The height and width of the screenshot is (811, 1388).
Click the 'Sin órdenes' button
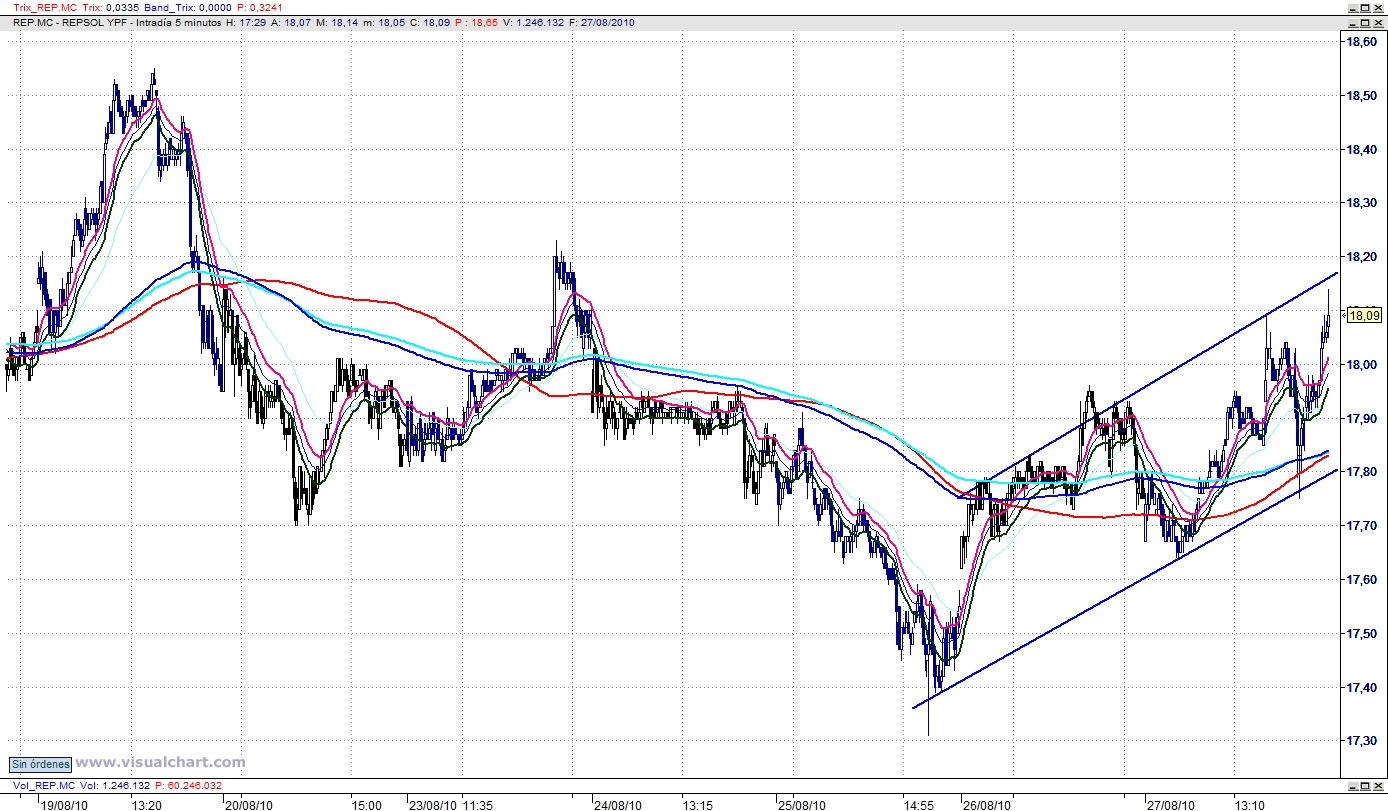(41, 764)
